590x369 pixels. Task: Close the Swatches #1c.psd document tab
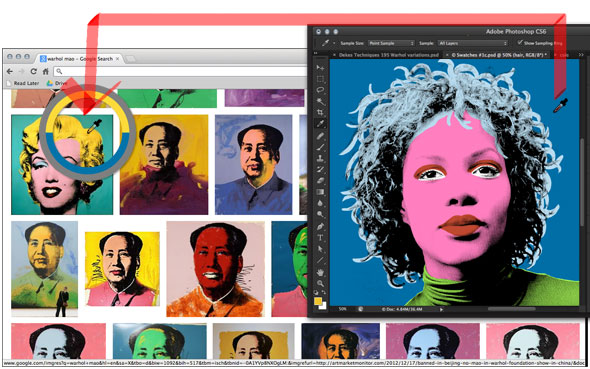coord(447,55)
